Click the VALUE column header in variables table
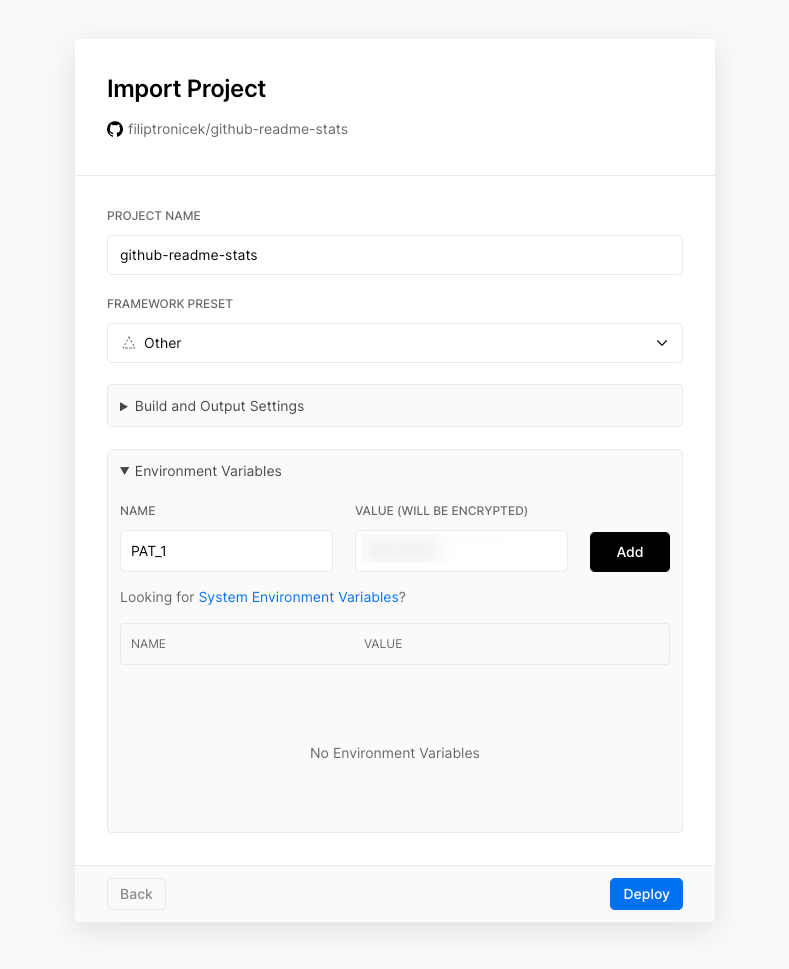789x969 pixels. (x=383, y=644)
